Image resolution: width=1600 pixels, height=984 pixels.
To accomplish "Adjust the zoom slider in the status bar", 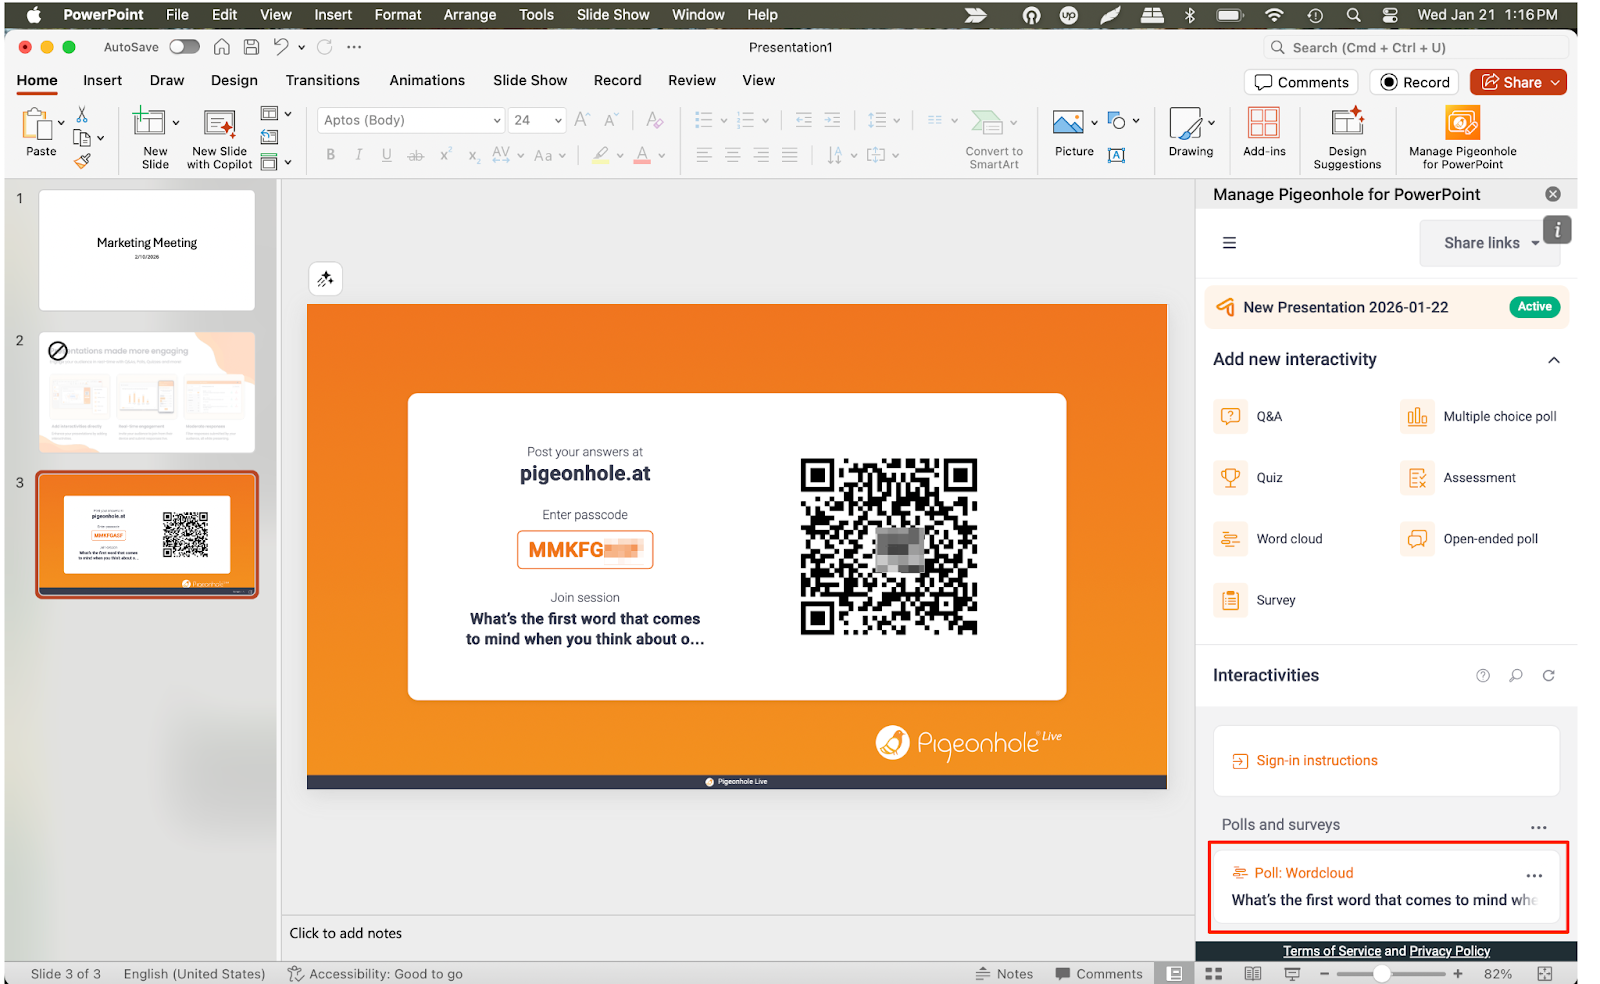I will tap(1381, 974).
